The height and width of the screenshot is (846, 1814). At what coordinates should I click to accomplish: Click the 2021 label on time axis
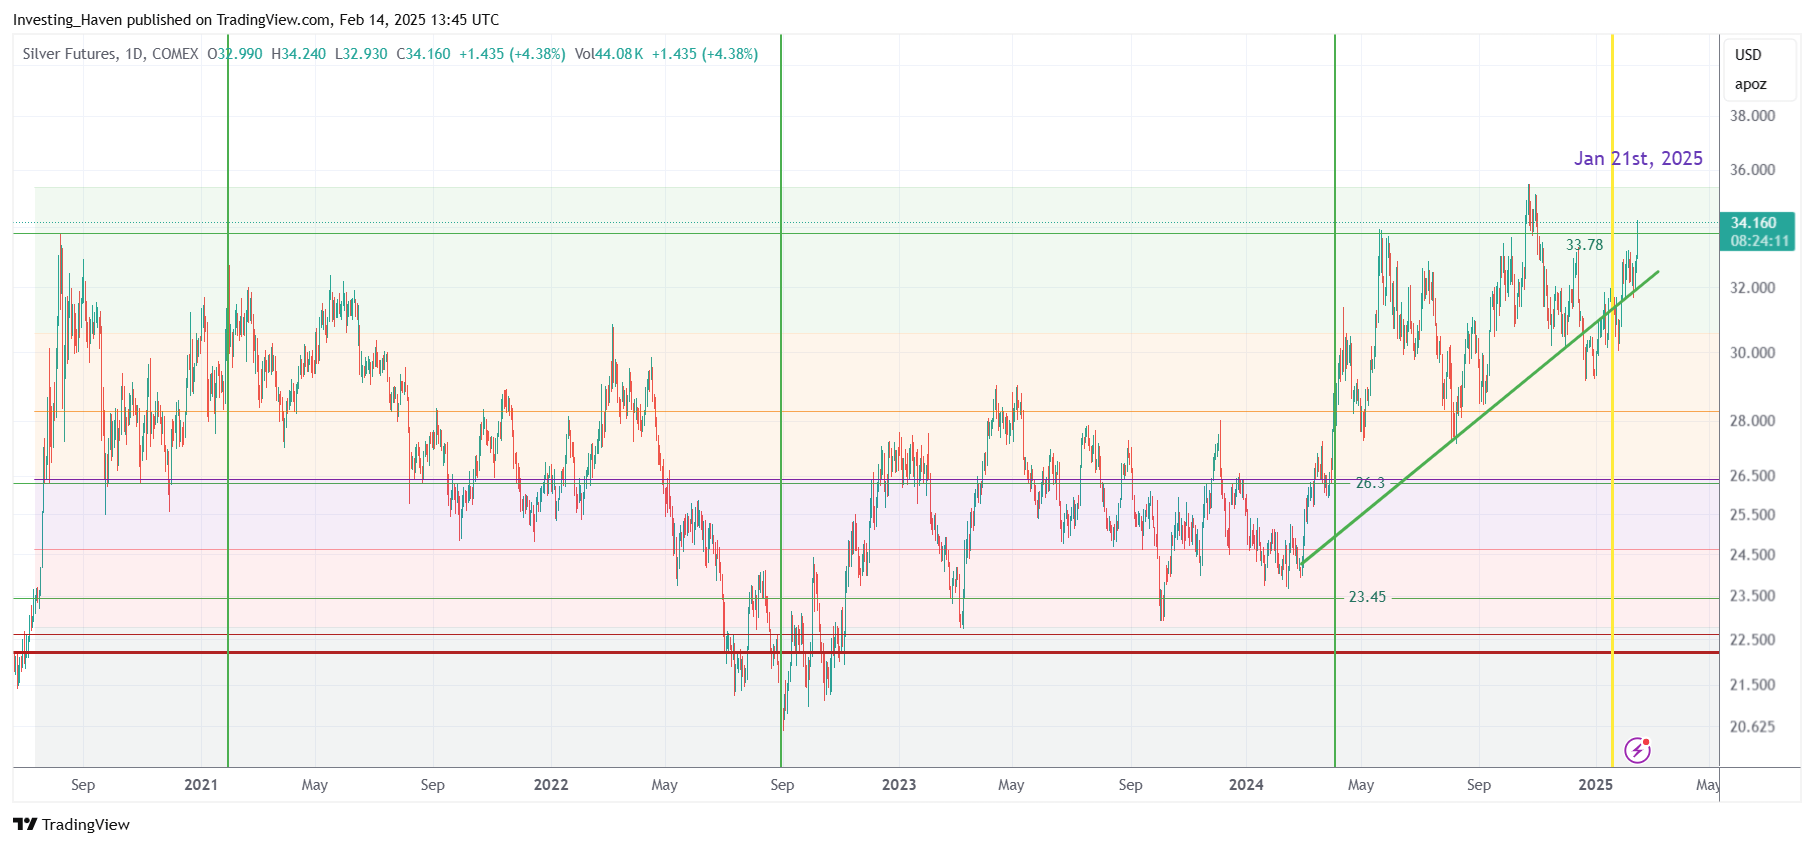(x=201, y=785)
